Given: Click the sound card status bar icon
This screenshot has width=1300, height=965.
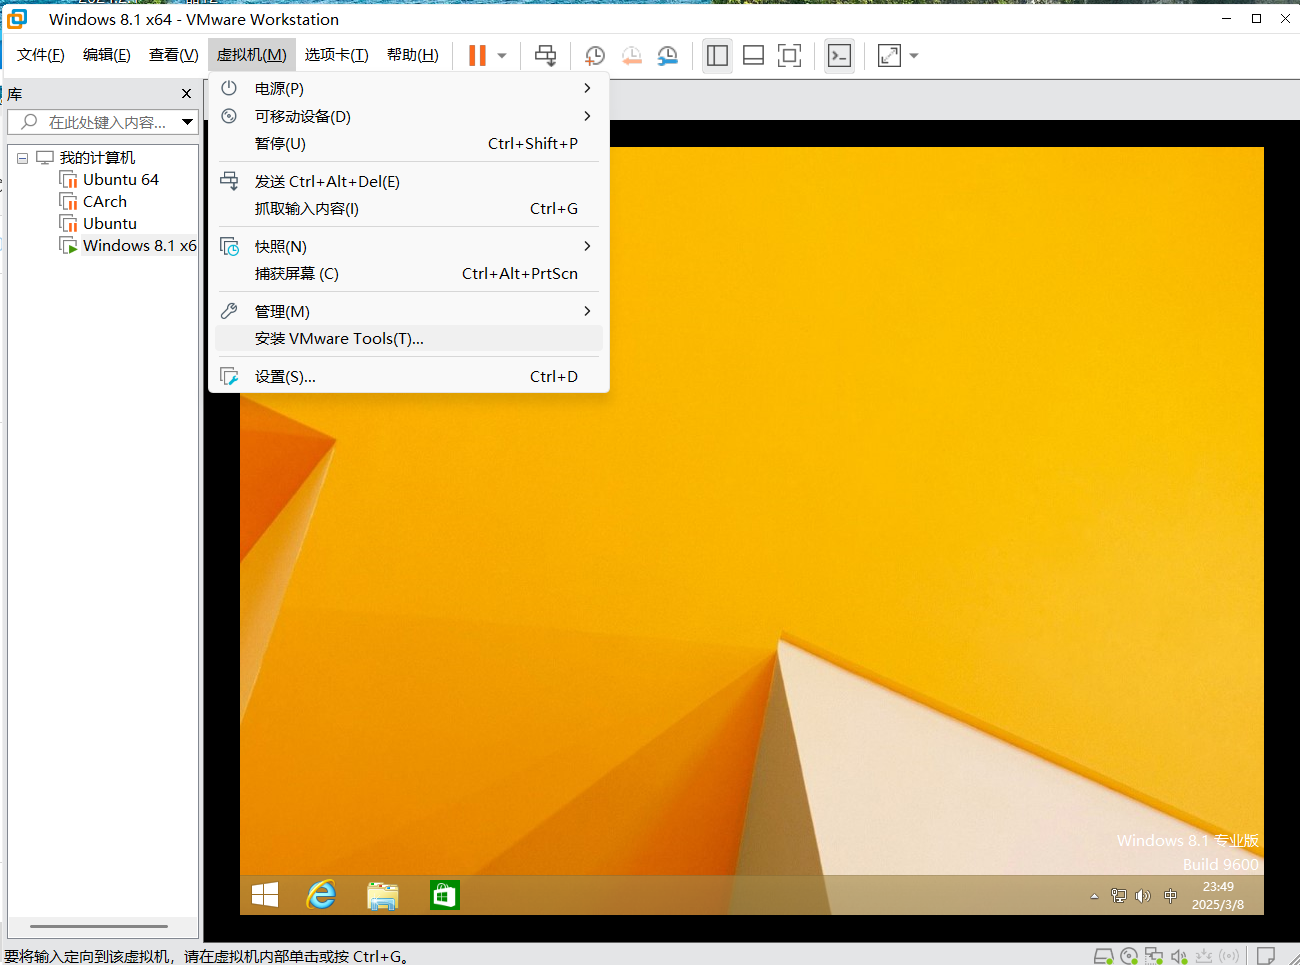Looking at the screenshot, I should pyautogui.click(x=1179, y=956).
